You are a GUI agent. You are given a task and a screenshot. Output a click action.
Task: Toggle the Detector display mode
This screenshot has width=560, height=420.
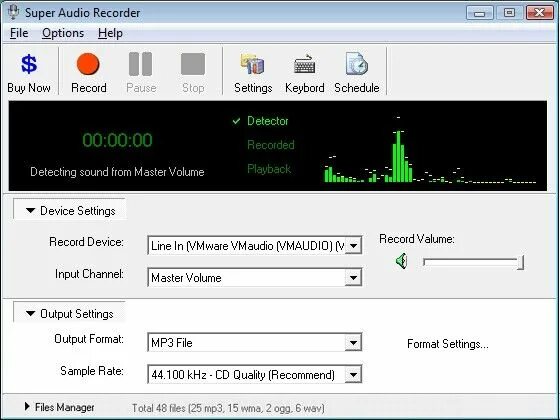click(268, 121)
